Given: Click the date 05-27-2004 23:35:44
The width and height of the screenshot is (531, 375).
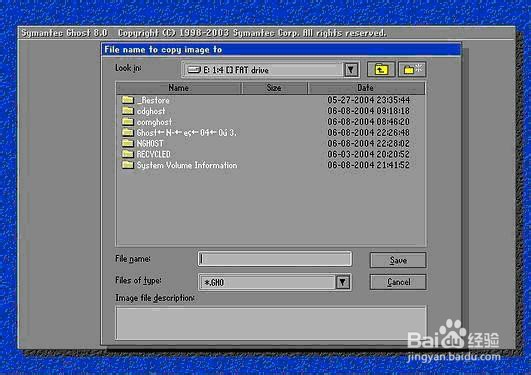Looking at the screenshot, I should (368, 100).
